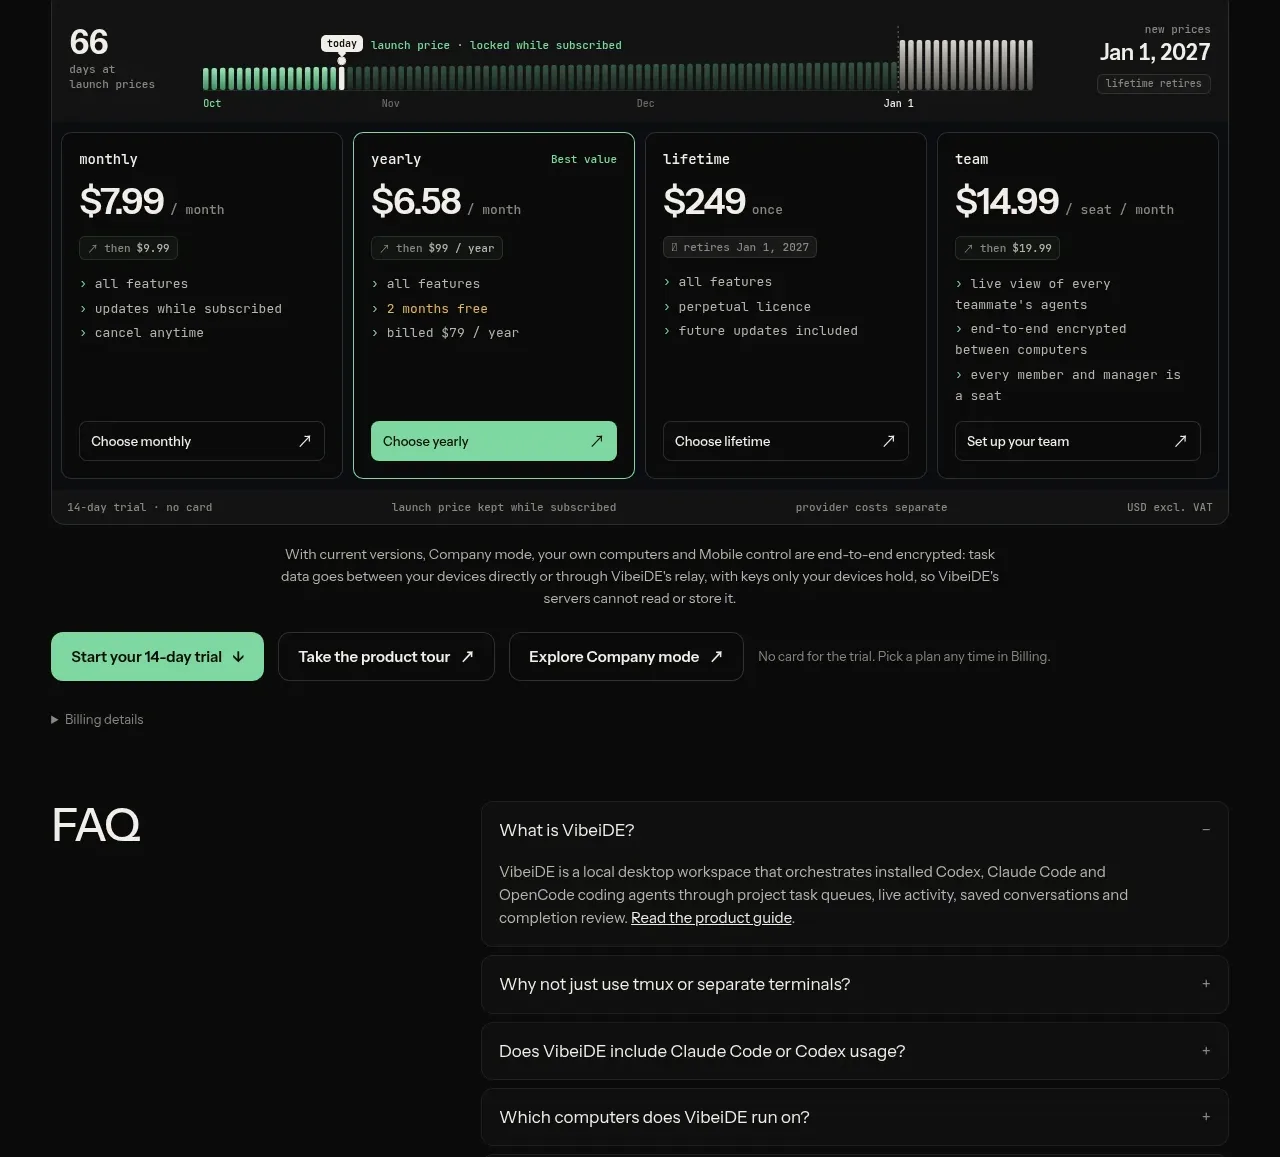Expand the Billing details disclosure

pyautogui.click(x=97, y=719)
